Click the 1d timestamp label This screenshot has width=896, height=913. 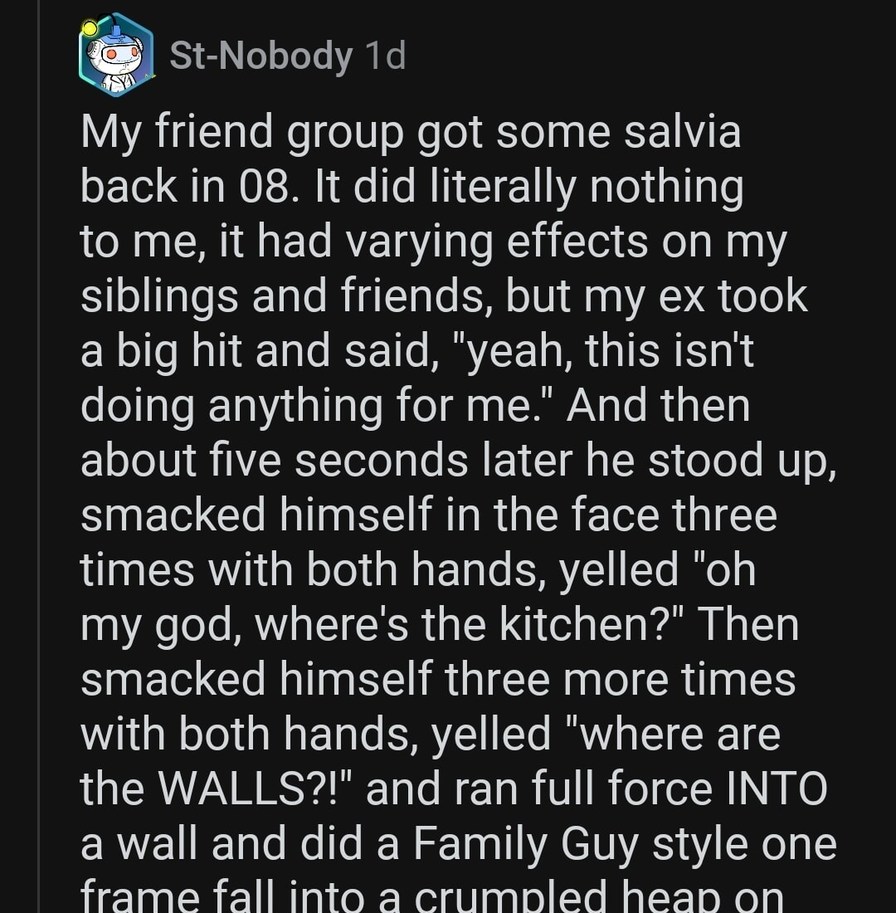[384, 55]
